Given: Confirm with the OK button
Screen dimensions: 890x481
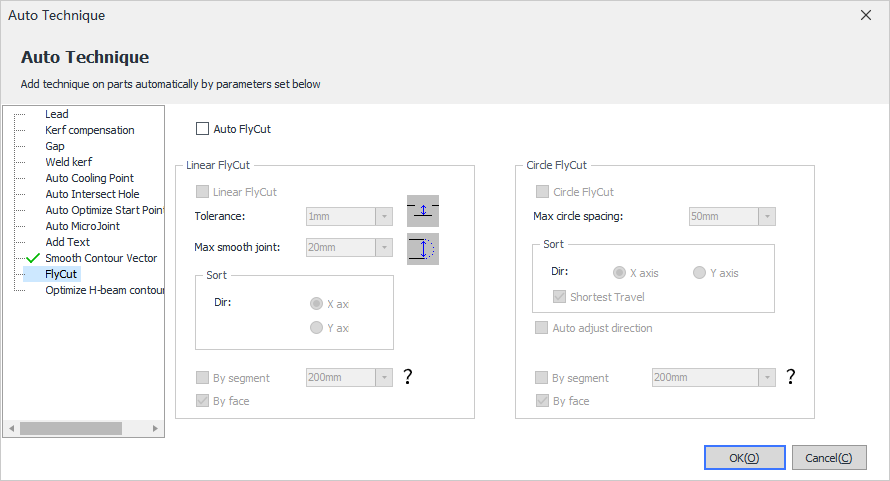Looking at the screenshot, I should coord(745,458).
